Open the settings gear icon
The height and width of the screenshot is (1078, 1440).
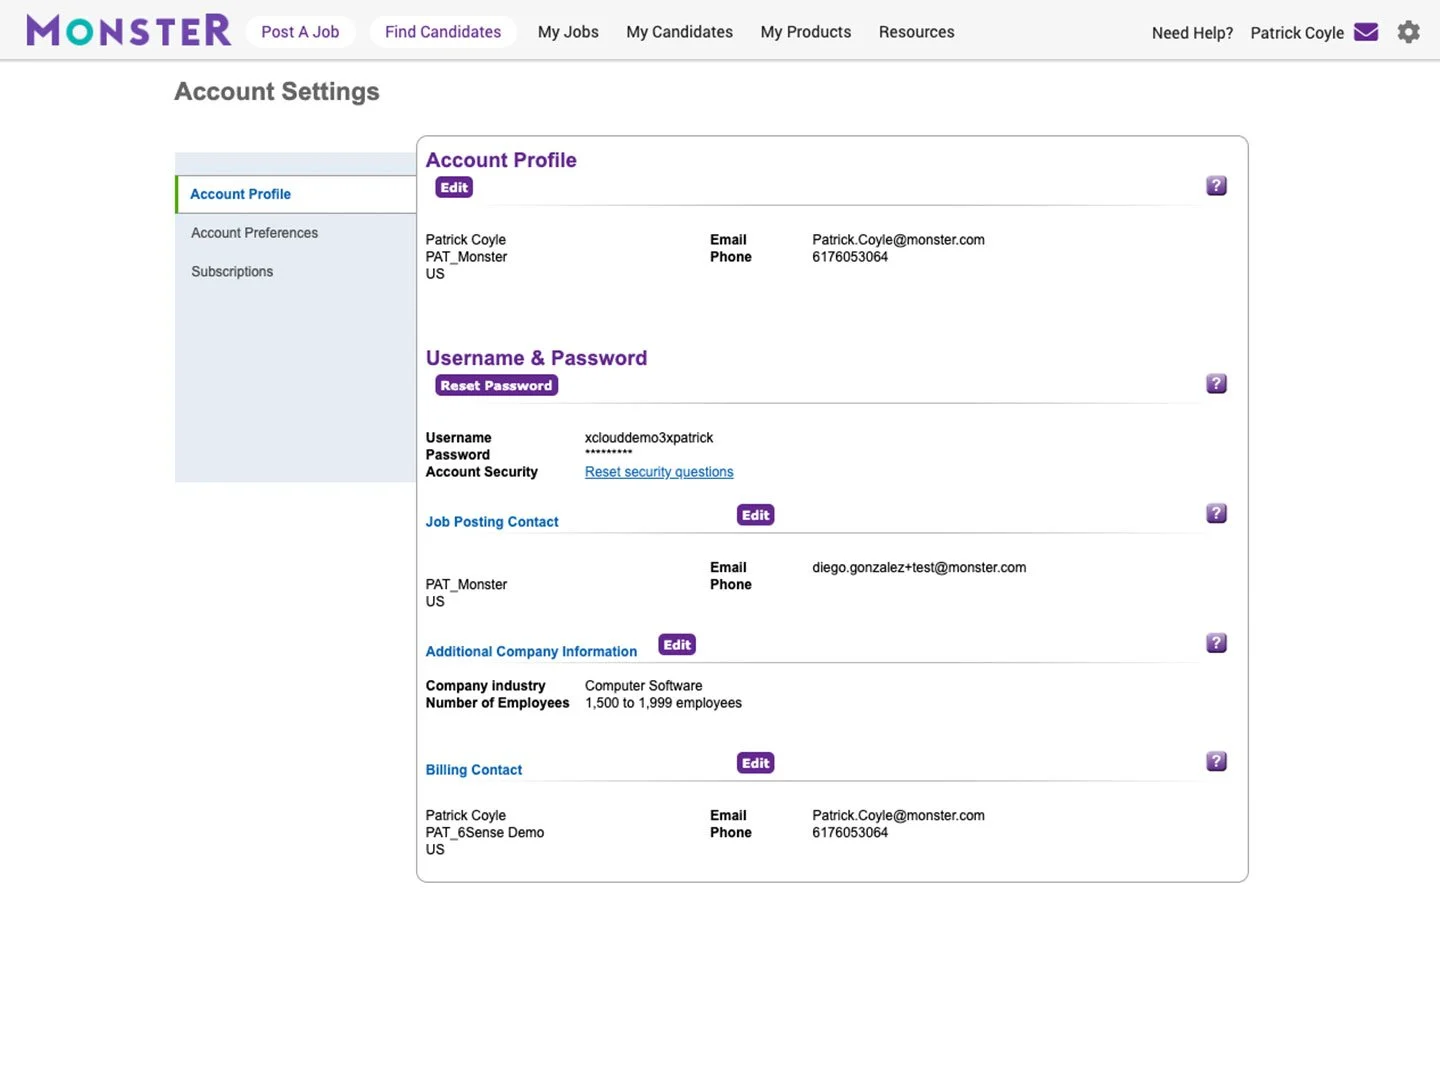(1408, 32)
